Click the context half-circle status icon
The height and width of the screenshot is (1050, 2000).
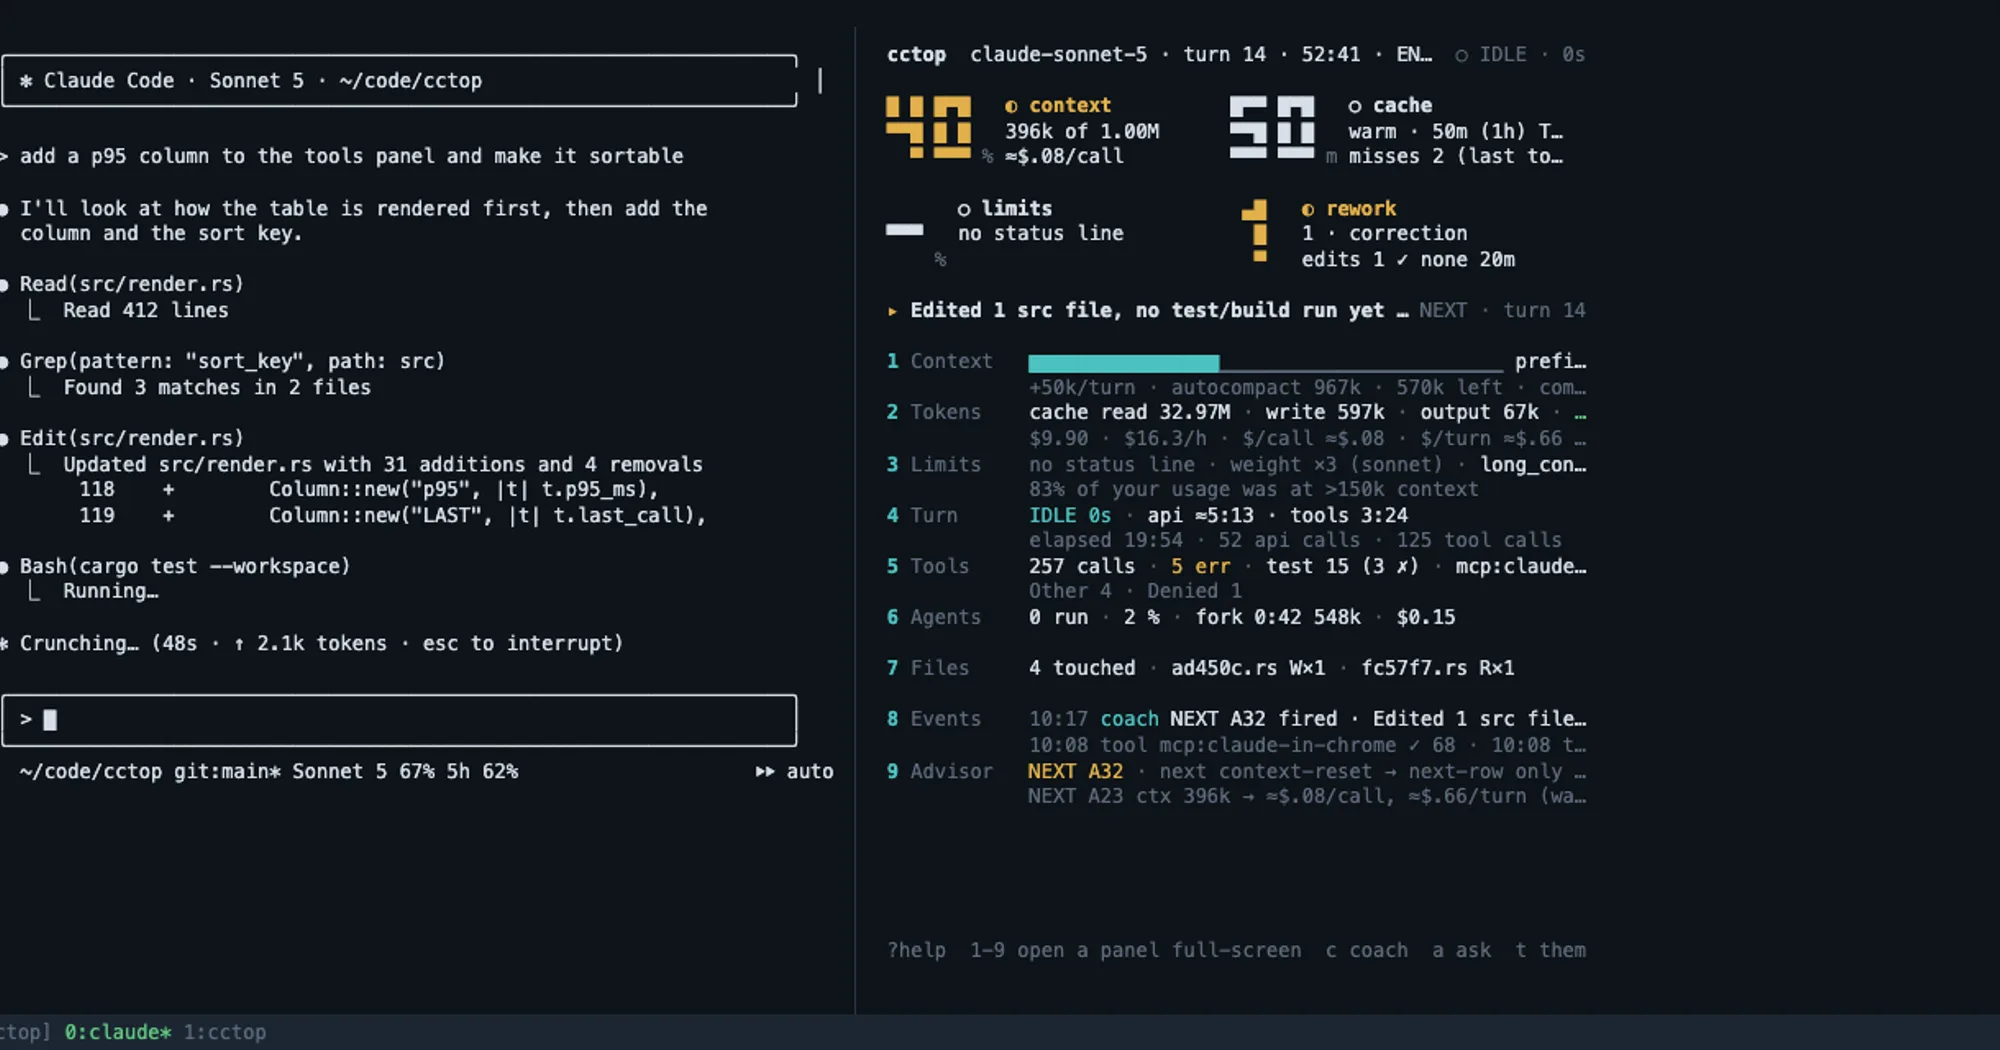[x=1011, y=106]
